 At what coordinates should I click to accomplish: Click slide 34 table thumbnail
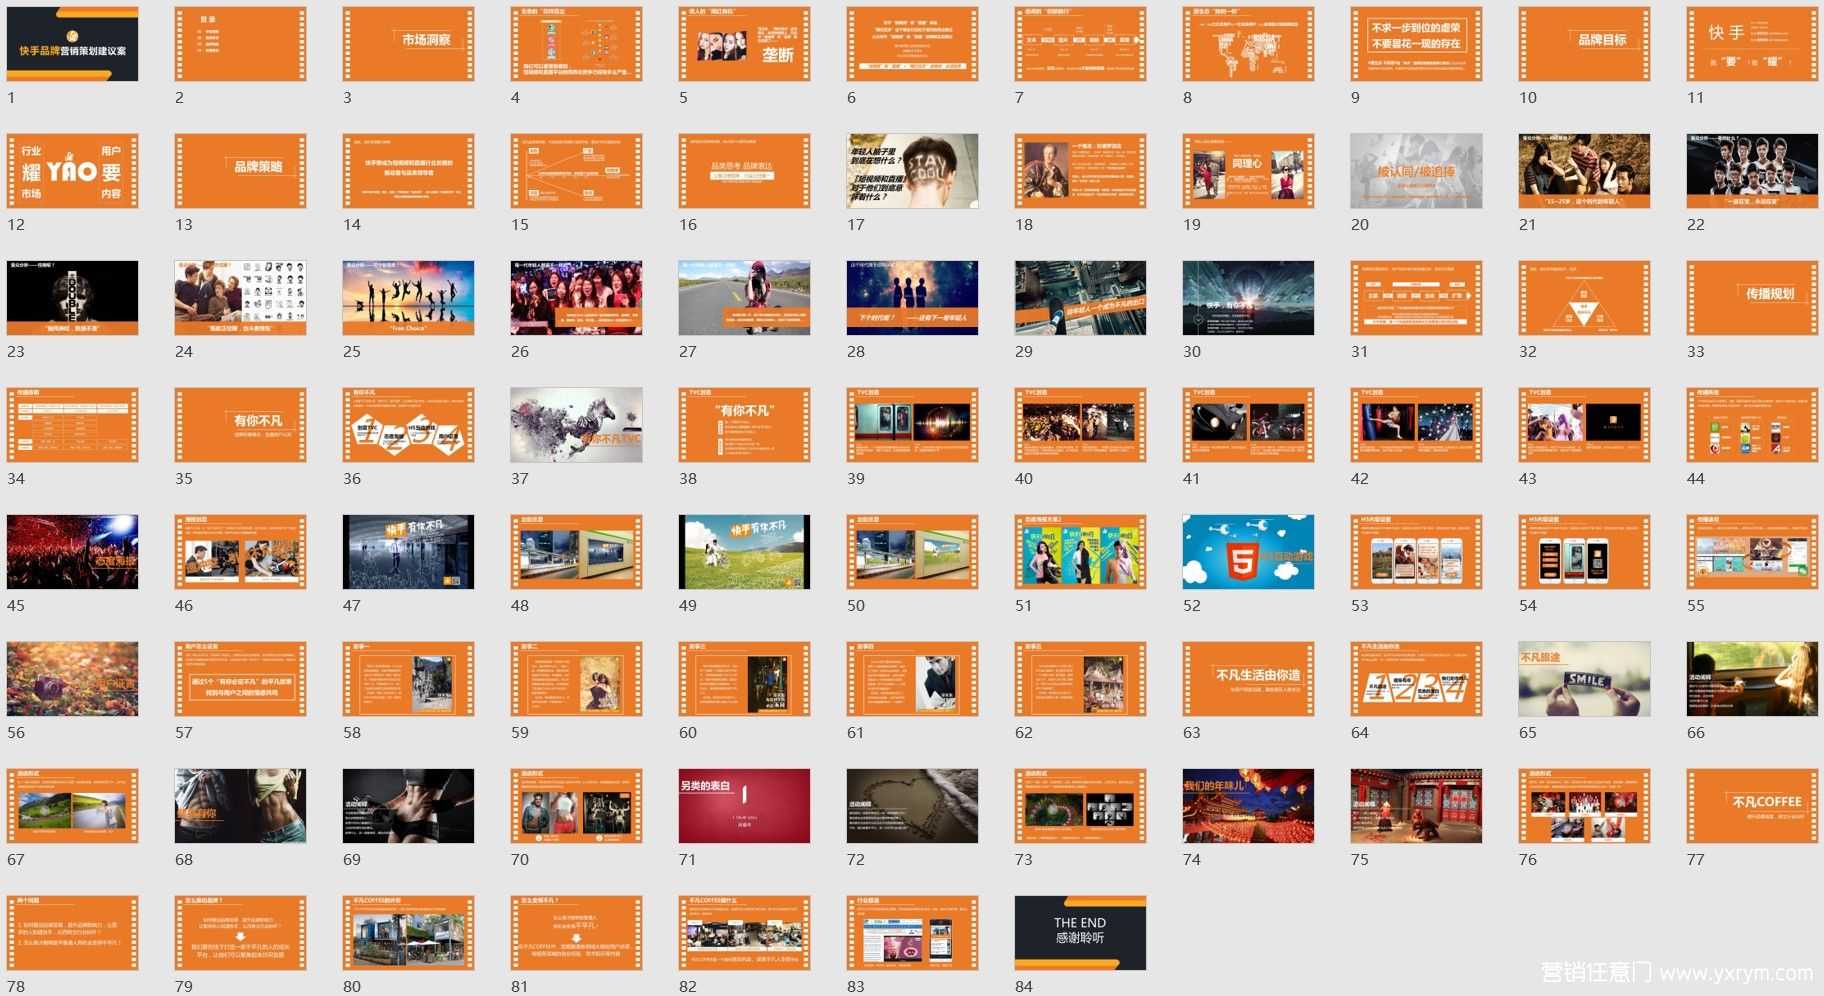pos(72,425)
